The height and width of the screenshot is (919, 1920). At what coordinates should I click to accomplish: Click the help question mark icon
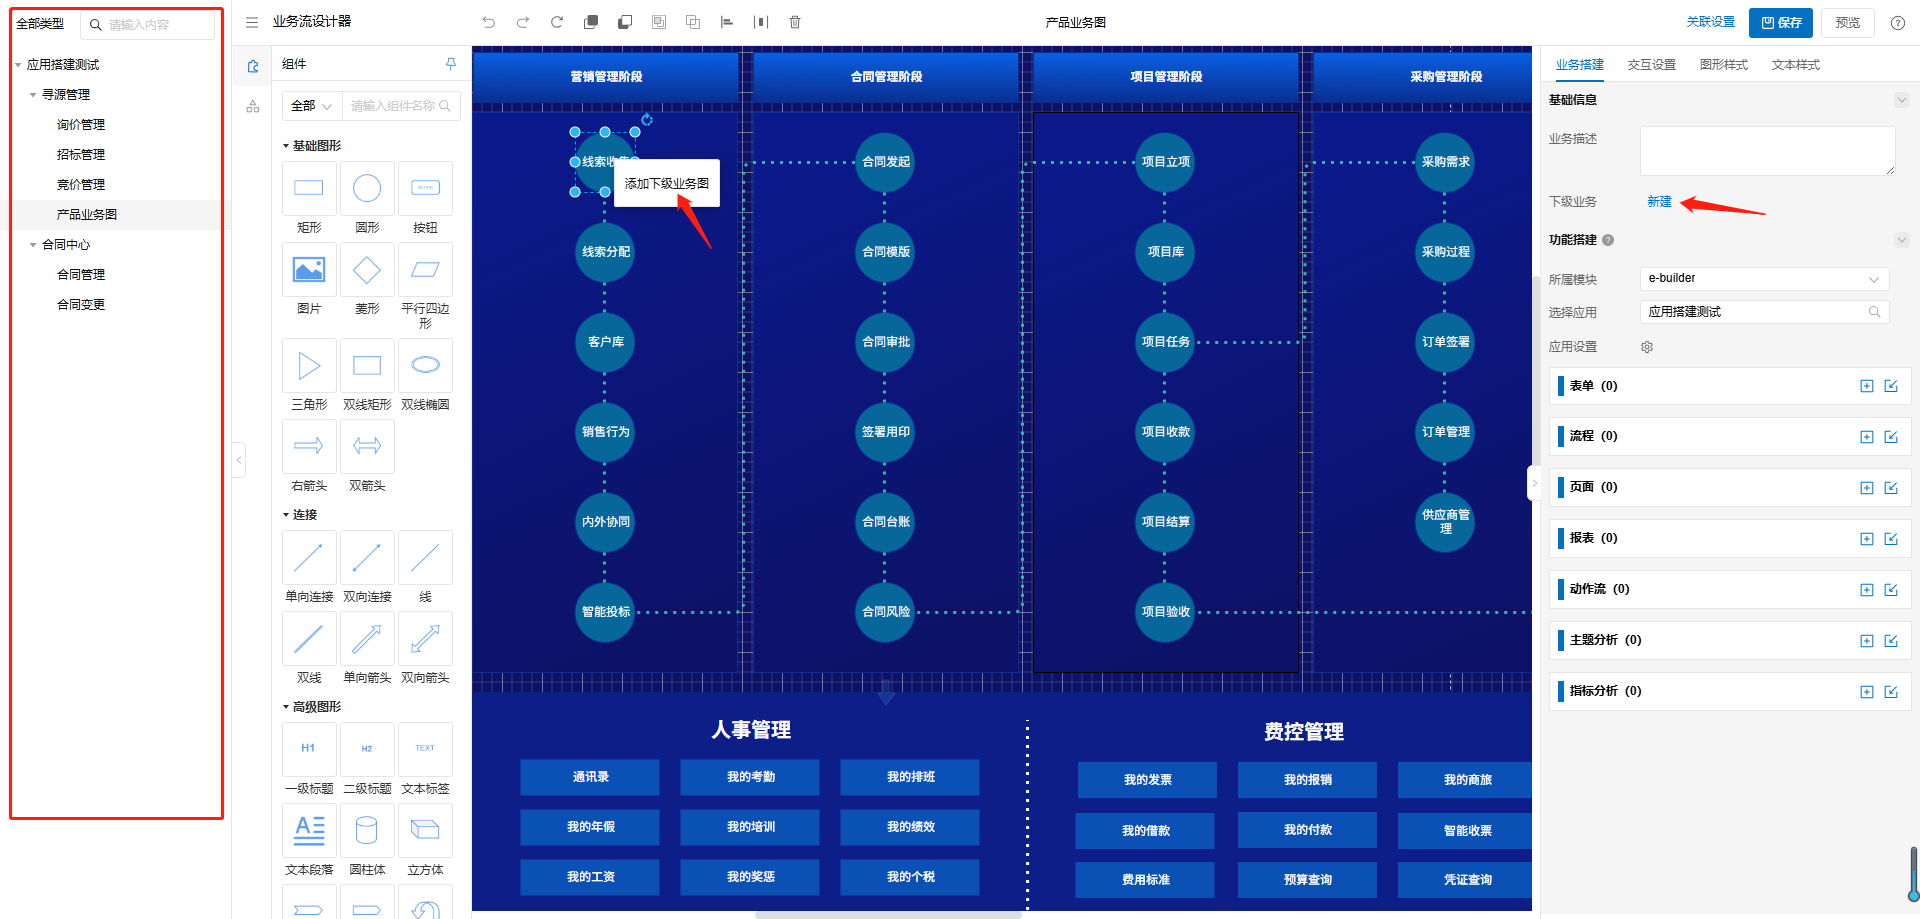[1897, 23]
